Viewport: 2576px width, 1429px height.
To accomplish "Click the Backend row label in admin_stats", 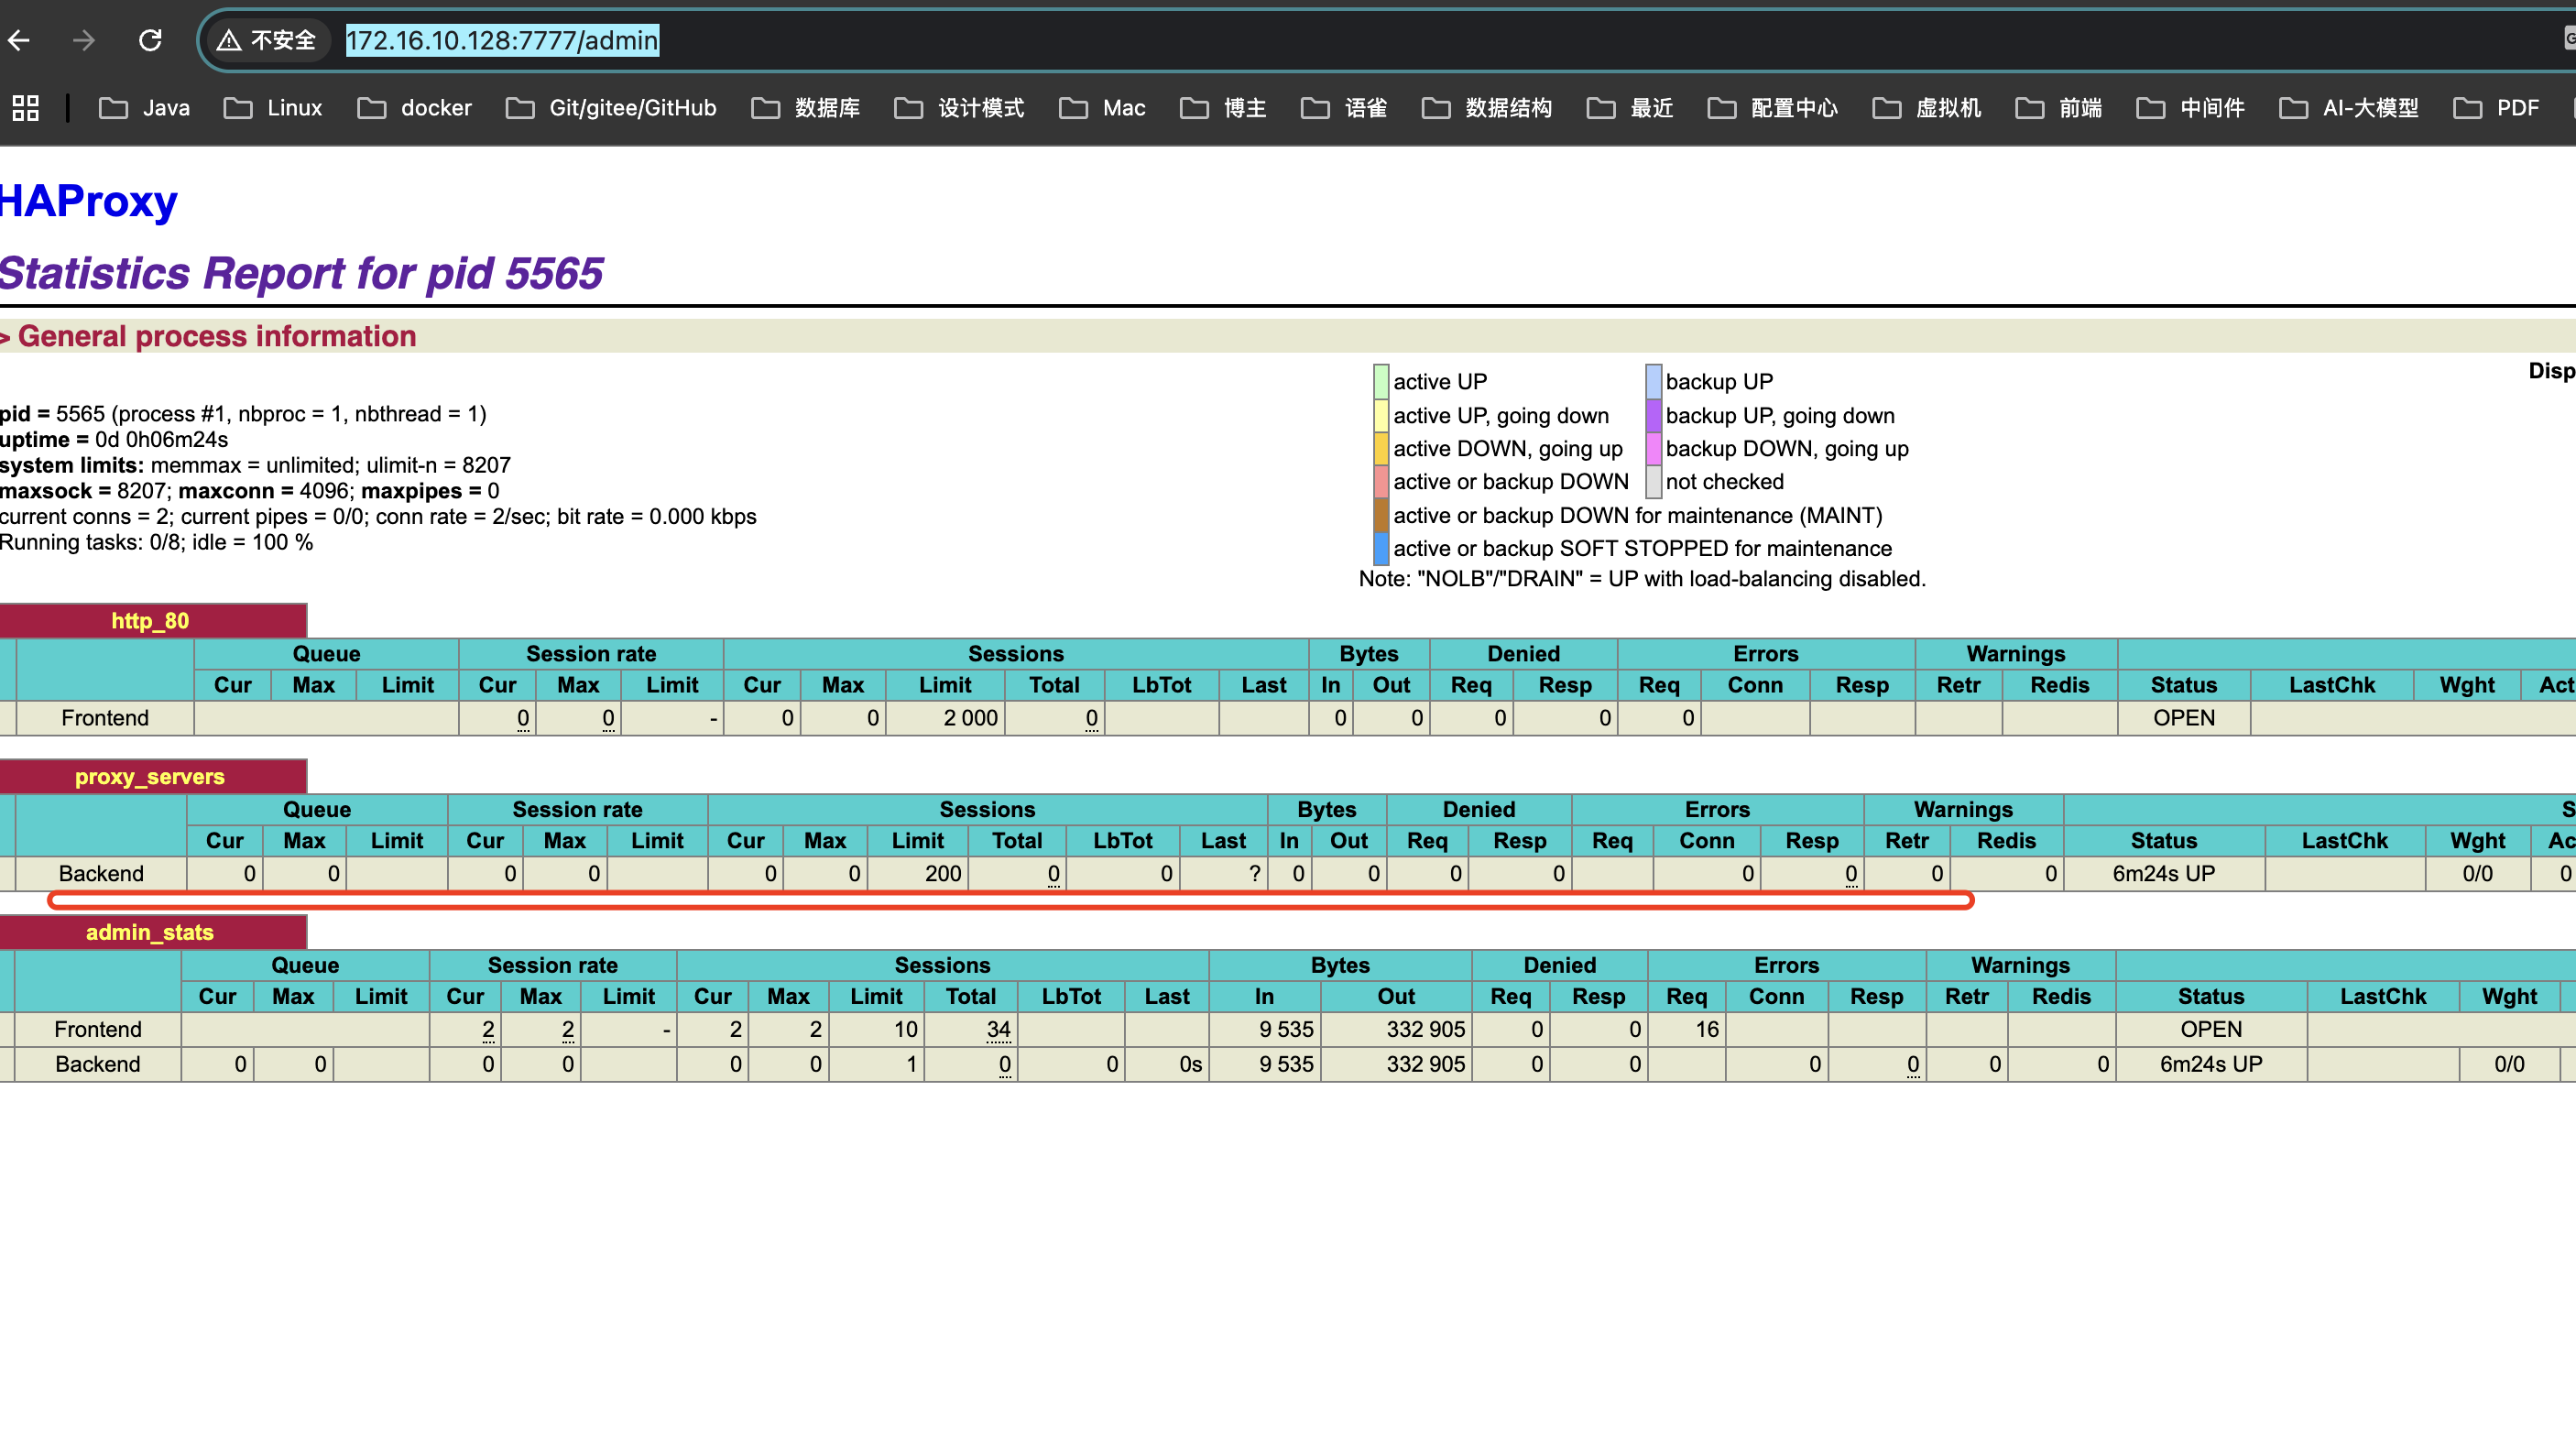I will click(x=98, y=1064).
